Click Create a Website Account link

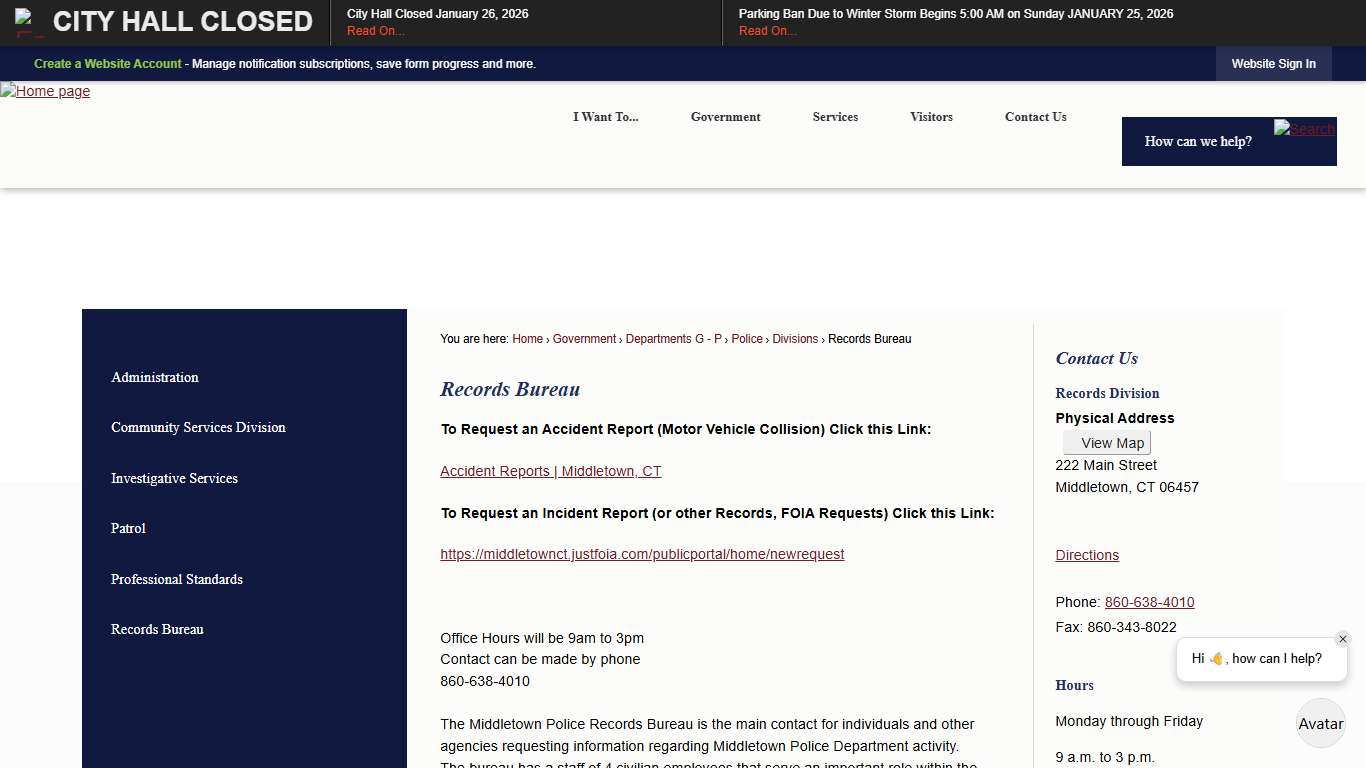(108, 64)
